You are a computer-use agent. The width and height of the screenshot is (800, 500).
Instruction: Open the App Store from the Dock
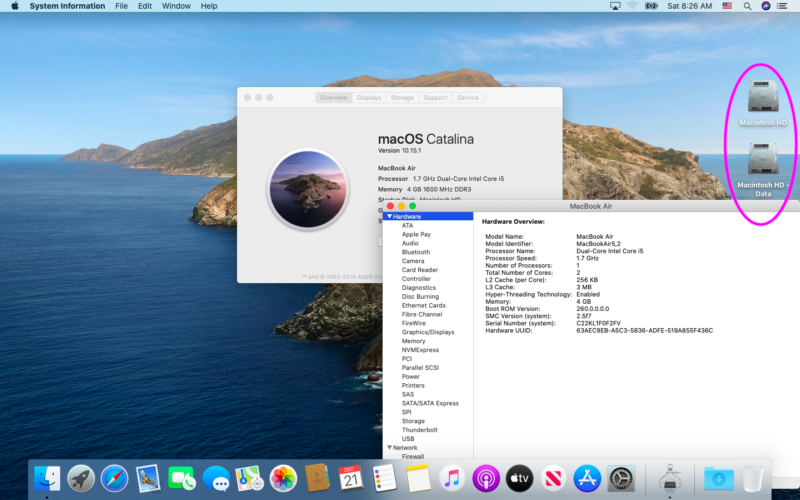587,479
